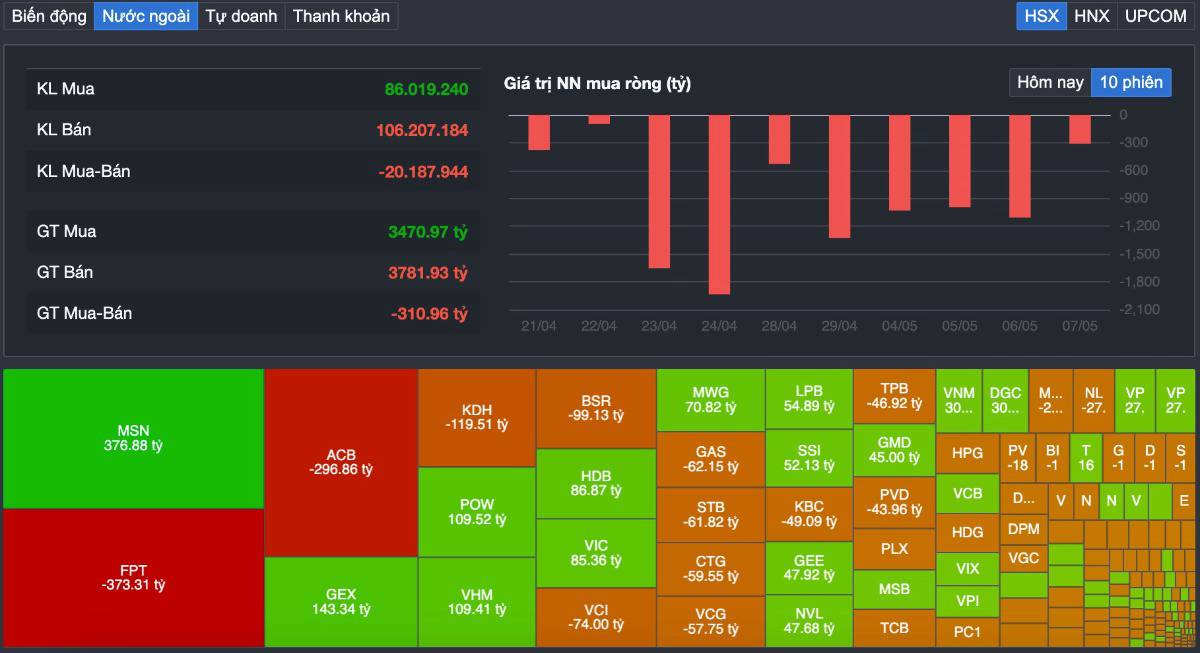Image resolution: width=1200 pixels, height=653 pixels.
Task: Click the red bar for 23/04
Action: 659,192
